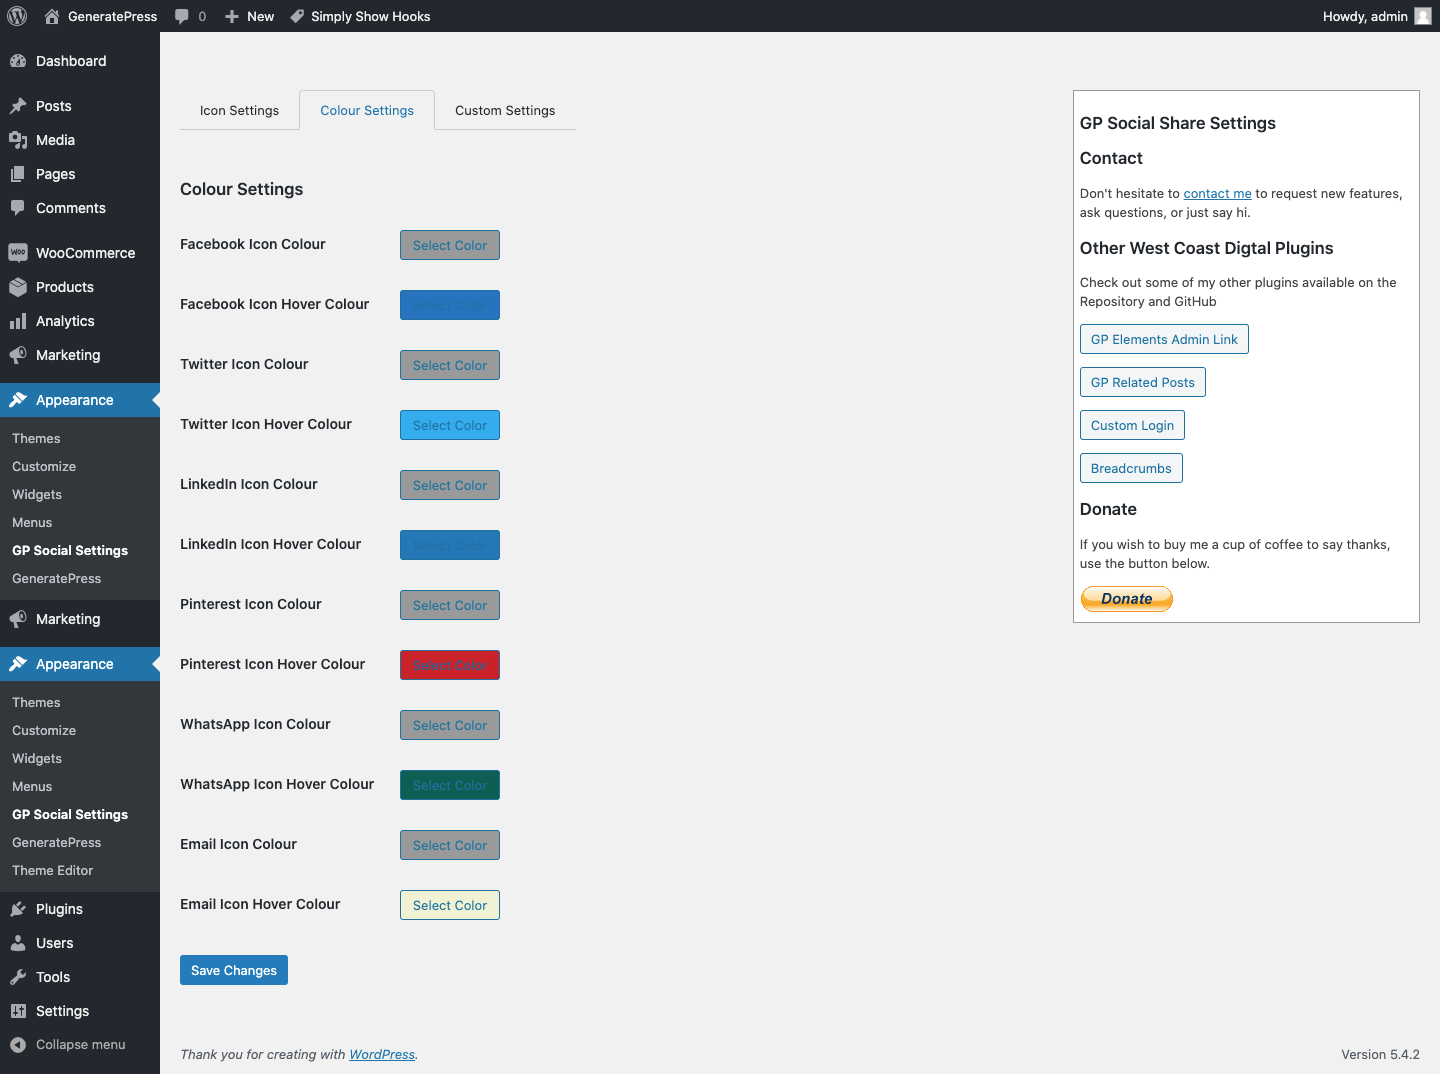This screenshot has width=1440, height=1074.
Task: Click the Collapse menu arrow icon
Action: 18,1045
